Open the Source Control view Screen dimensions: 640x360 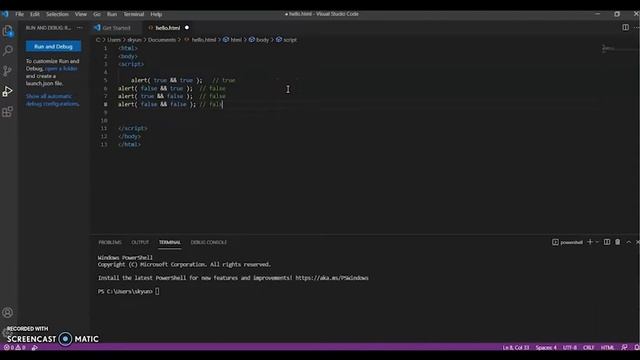(x=8, y=71)
